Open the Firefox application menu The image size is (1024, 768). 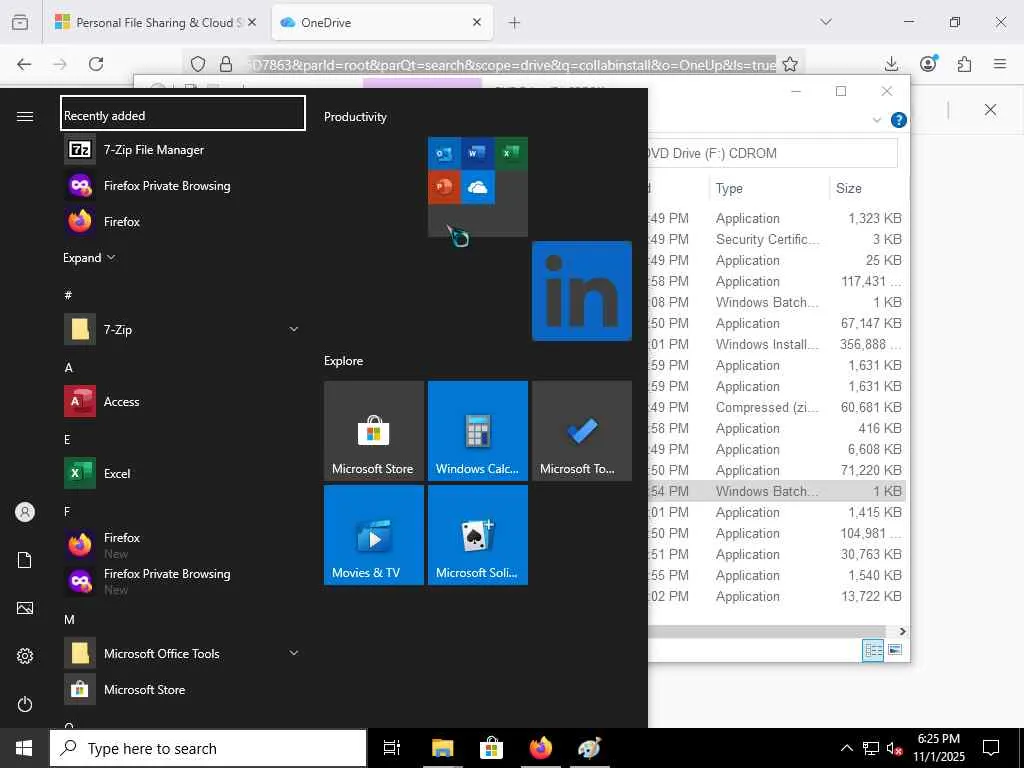coord(1000,64)
